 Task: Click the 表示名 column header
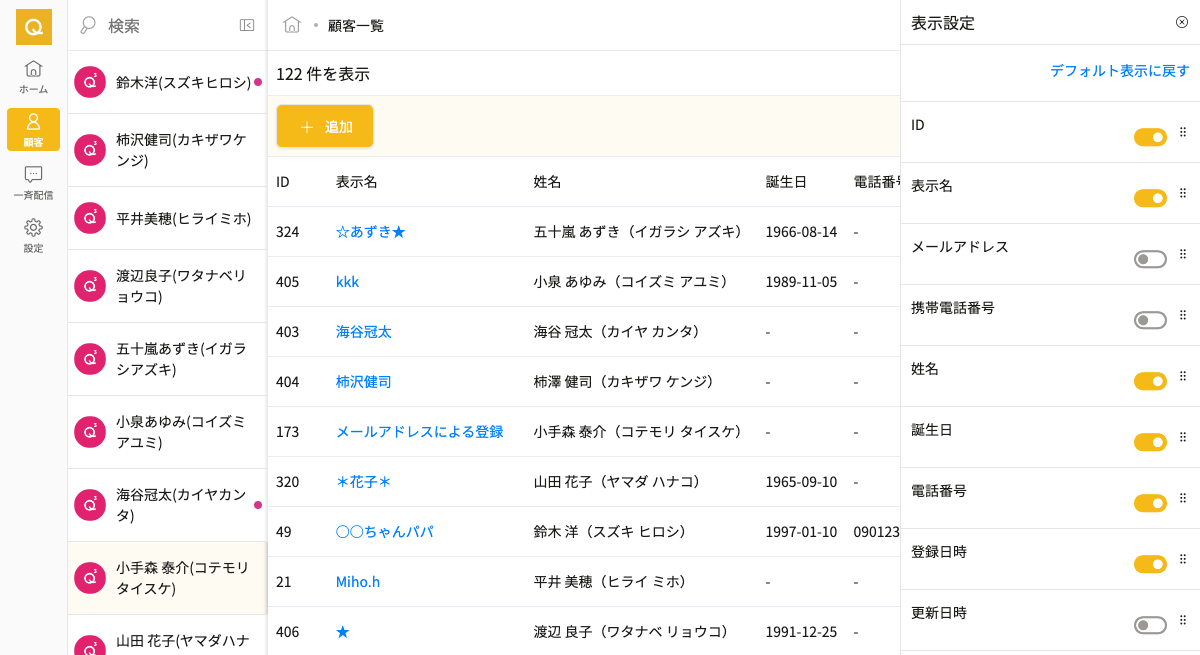coord(357,182)
